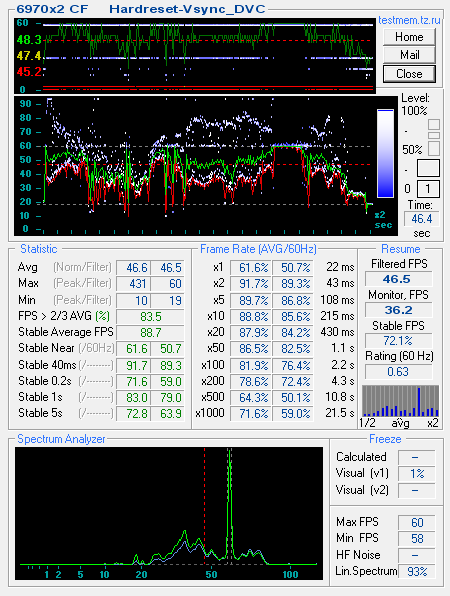Click the blue-white level gradient bar

[x=385, y=153]
